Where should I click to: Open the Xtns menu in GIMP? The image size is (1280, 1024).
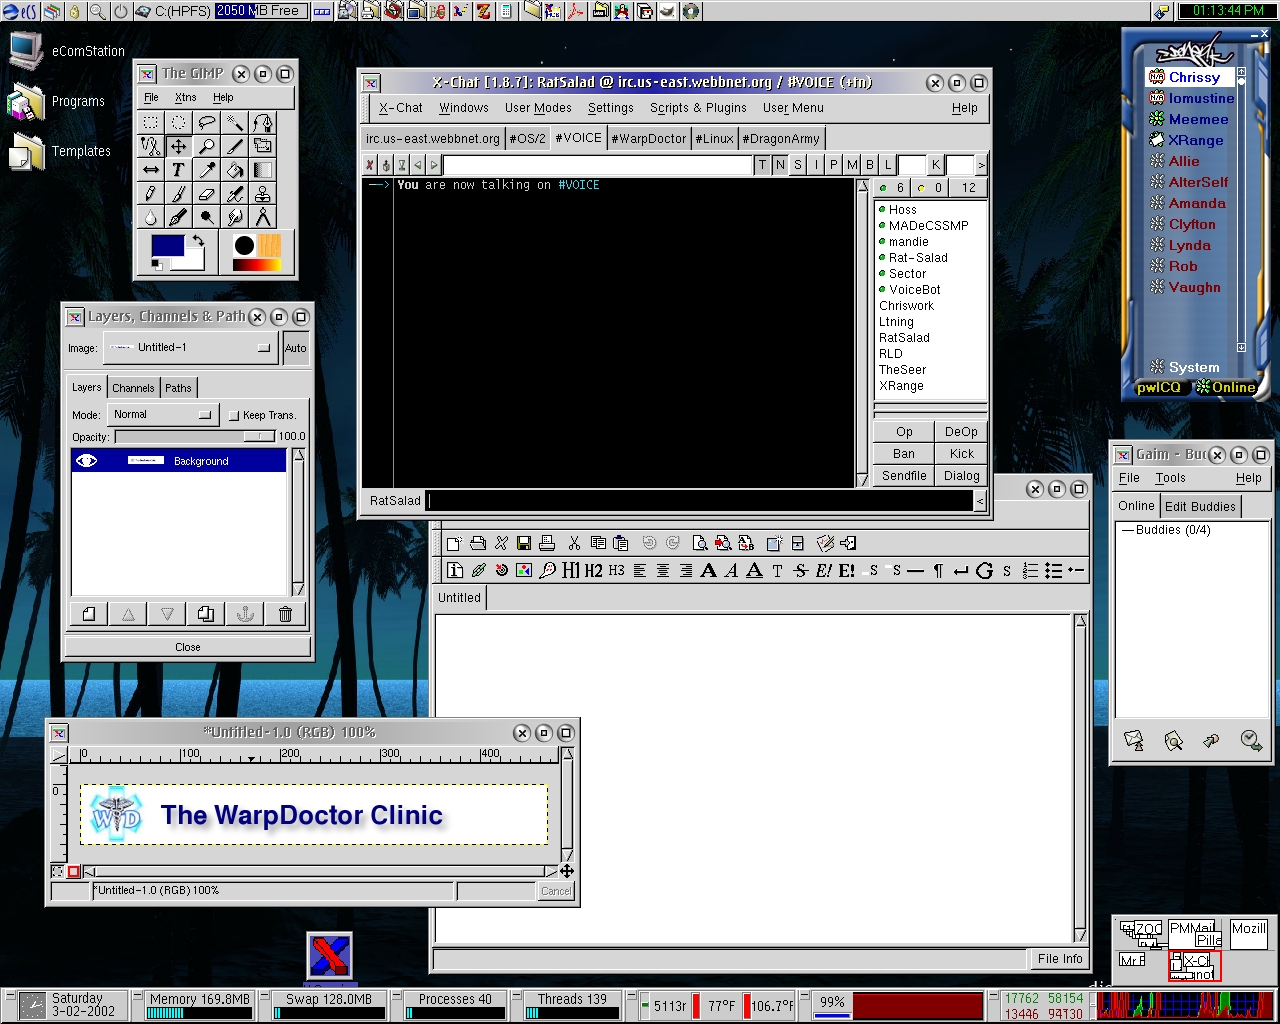coord(185,97)
